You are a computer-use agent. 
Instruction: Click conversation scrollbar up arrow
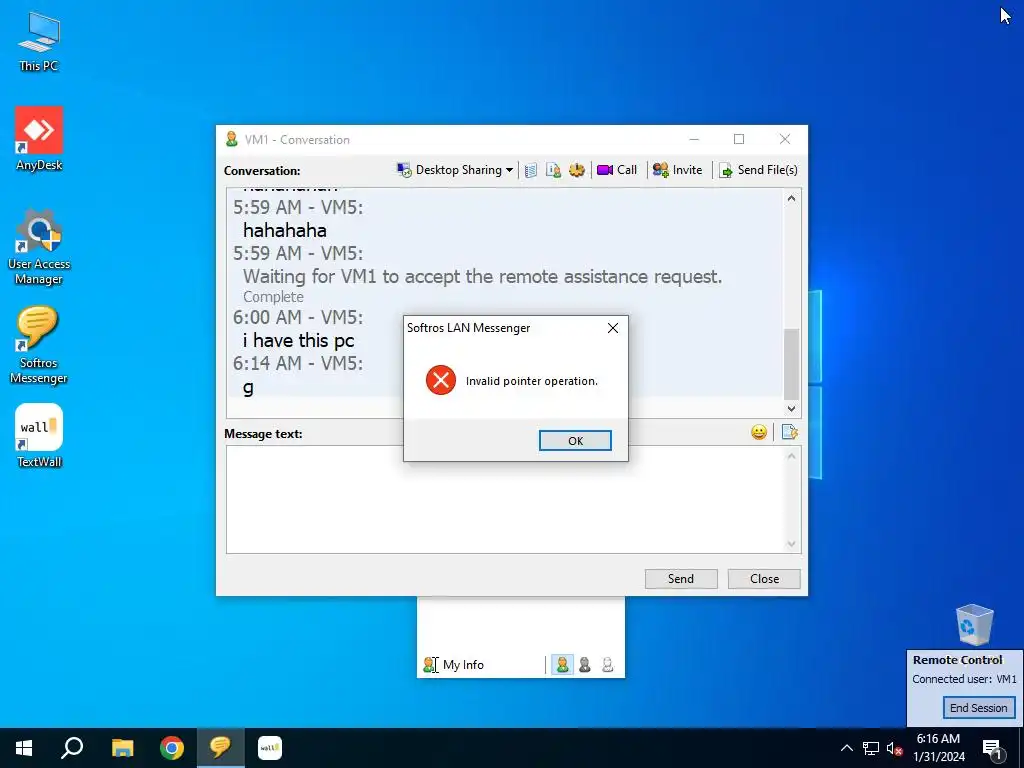[792, 198]
